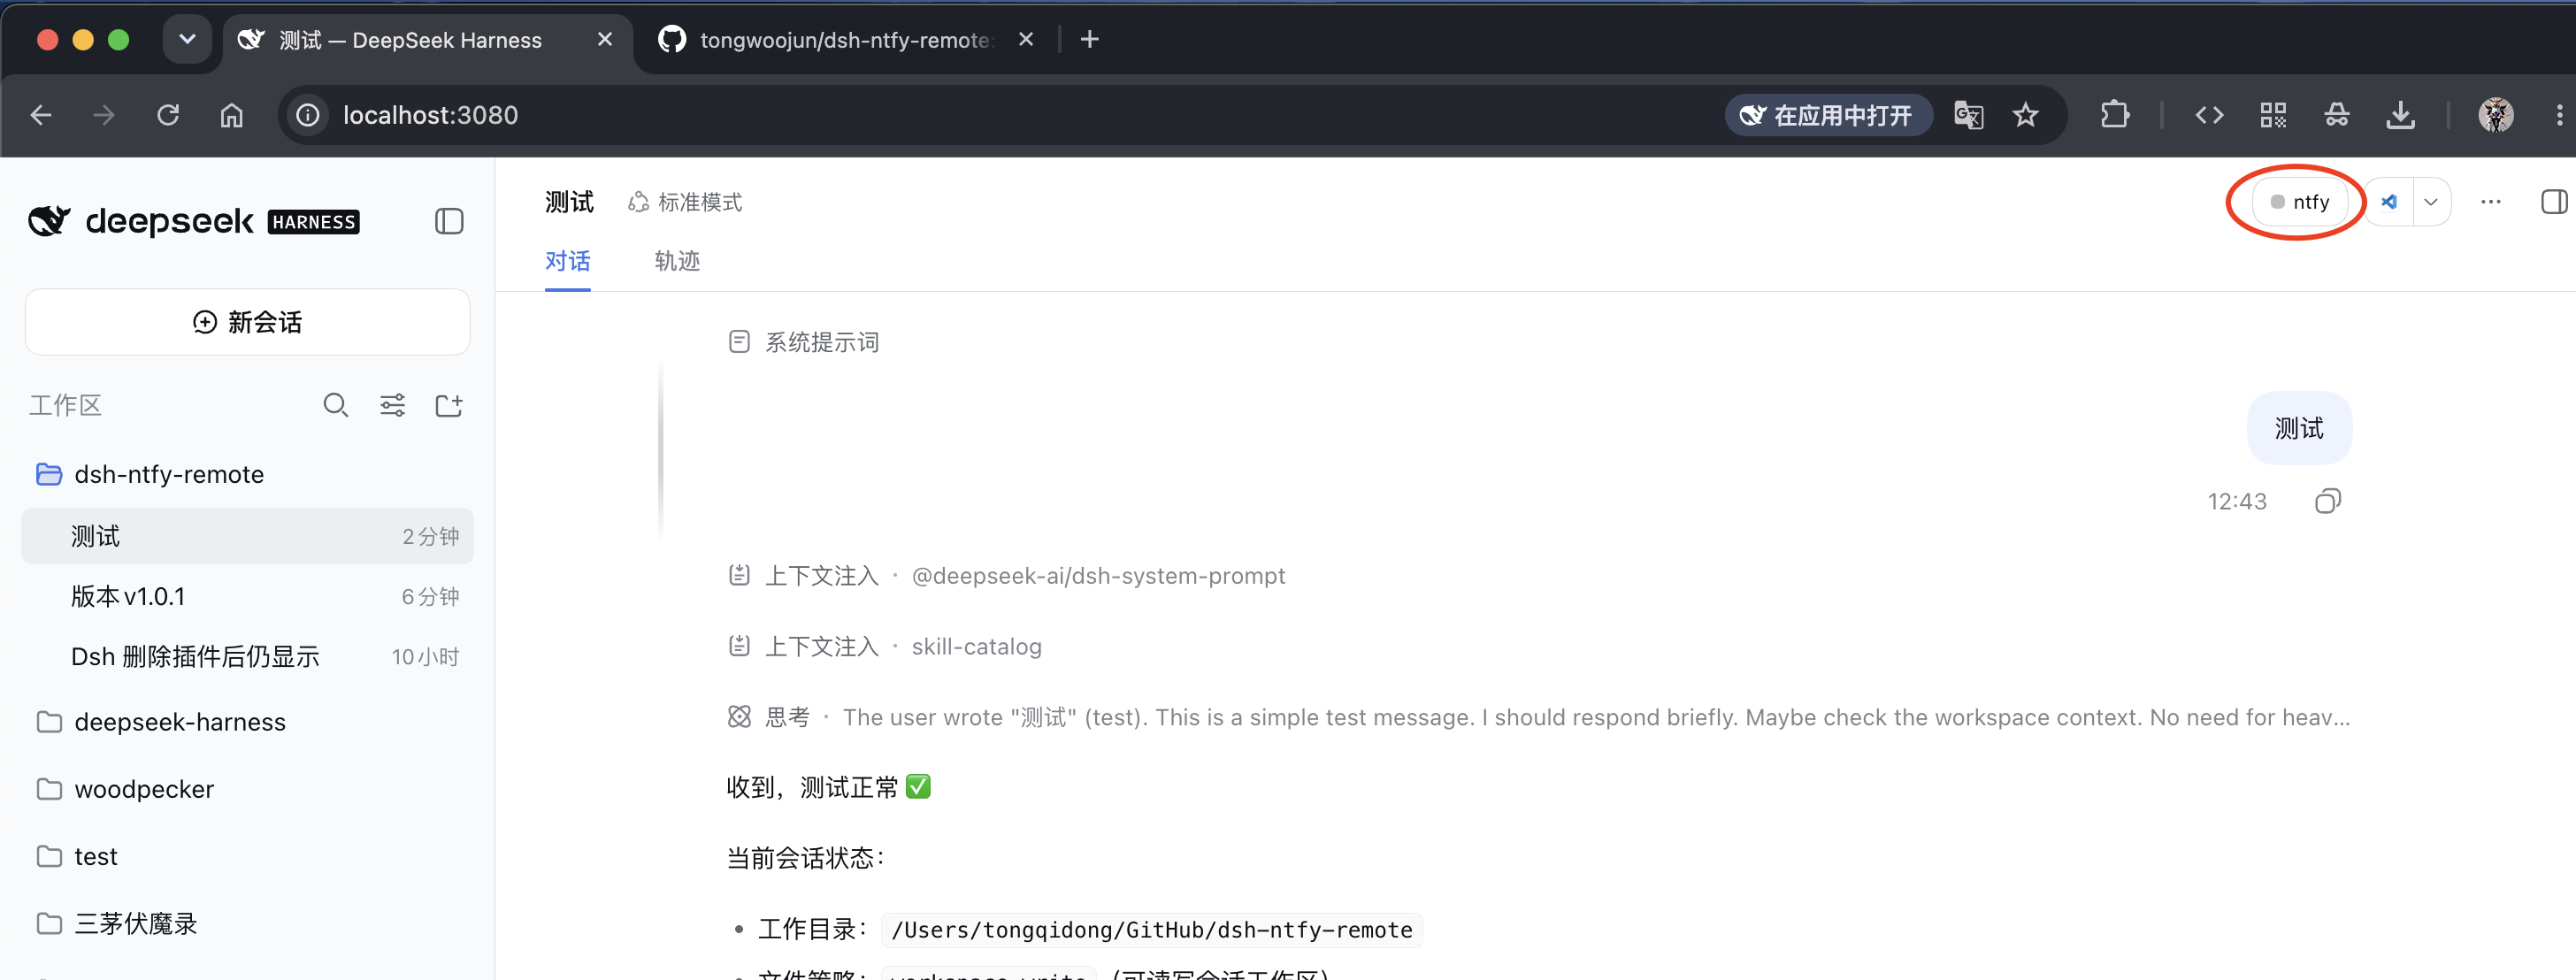Click the 测试 user message bubble
This screenshot has height=980, width=2576.
[x=2299, y=428]
